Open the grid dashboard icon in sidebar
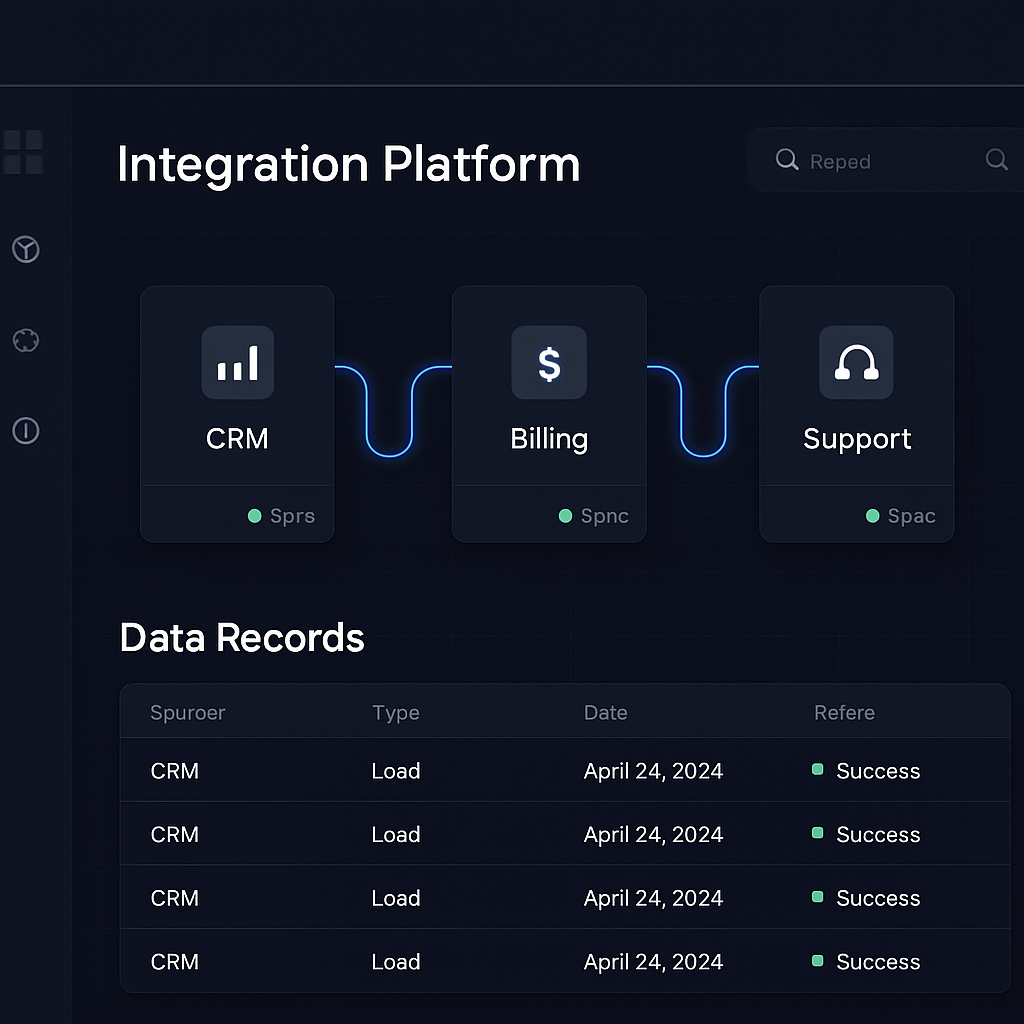 [24, 152]
